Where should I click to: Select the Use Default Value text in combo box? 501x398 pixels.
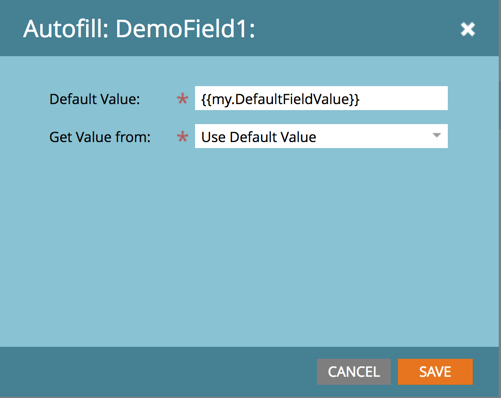(x=259, y=137)
